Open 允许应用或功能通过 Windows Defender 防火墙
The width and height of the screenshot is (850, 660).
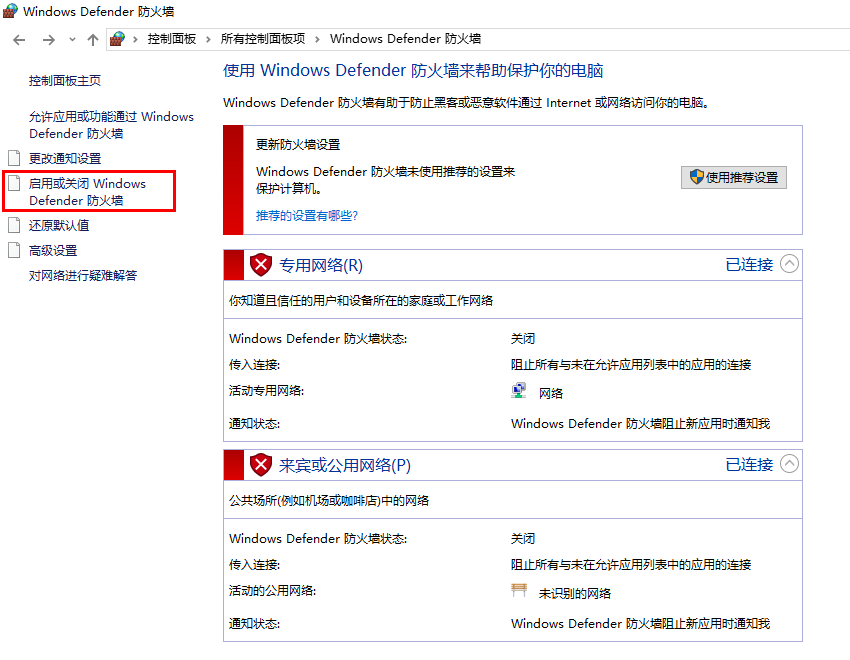(111, 125)
